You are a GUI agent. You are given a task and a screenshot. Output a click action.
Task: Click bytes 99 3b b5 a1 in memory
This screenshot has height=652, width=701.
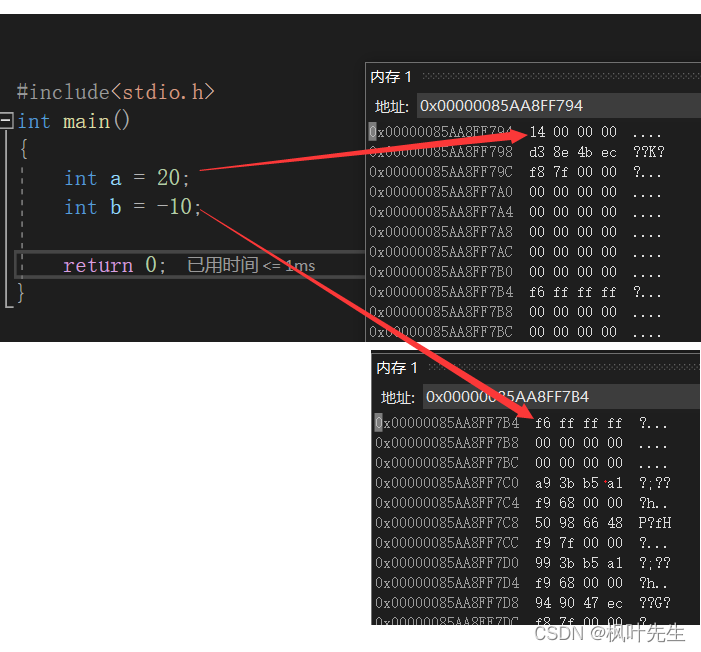coord(578,562)
